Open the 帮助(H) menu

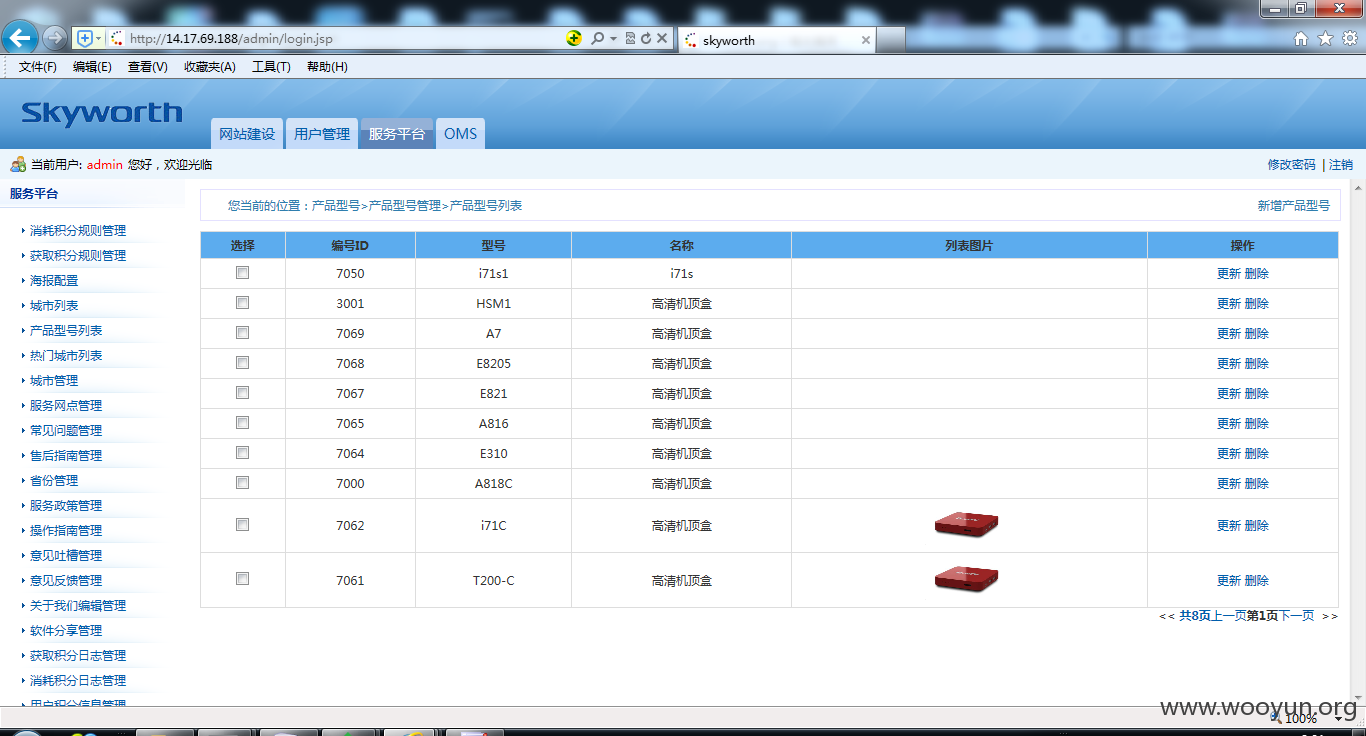[x=327, y=67]
